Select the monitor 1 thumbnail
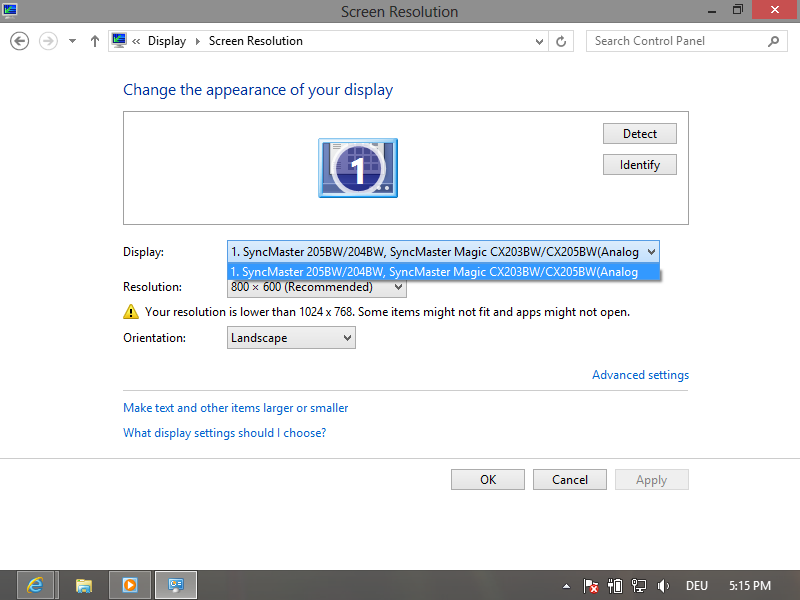 pos(358,168)
